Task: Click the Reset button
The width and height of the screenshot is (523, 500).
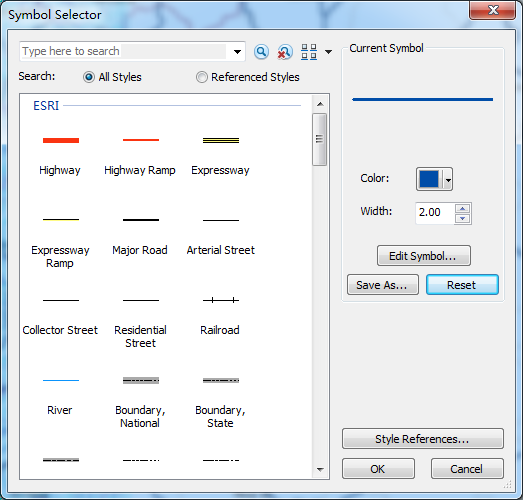Action: click(x=462, y=285)
